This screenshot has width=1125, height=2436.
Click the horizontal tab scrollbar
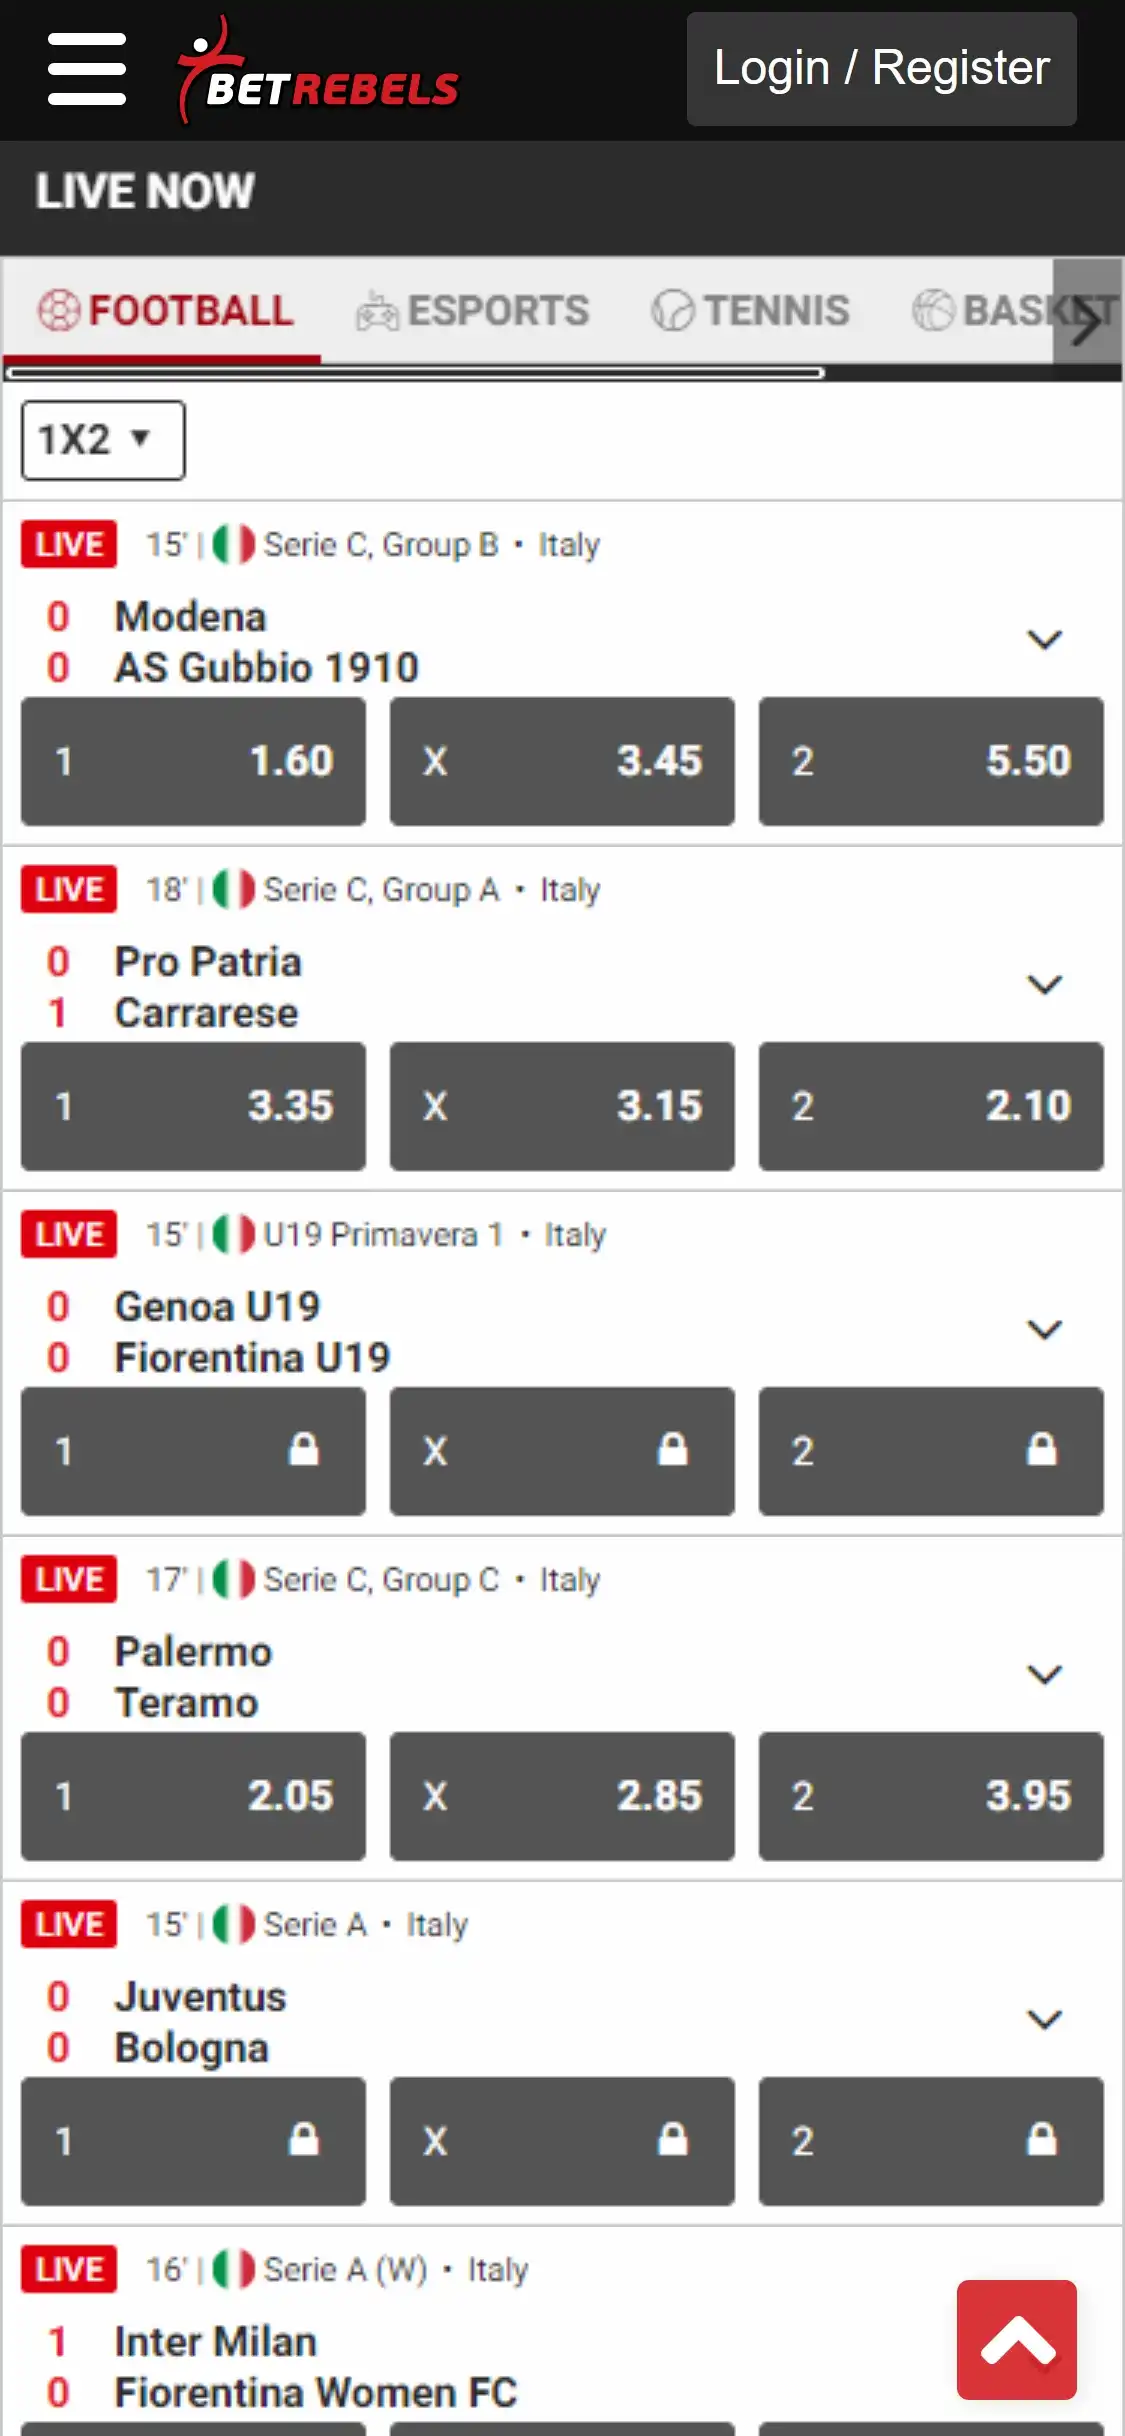click(415, 373)
